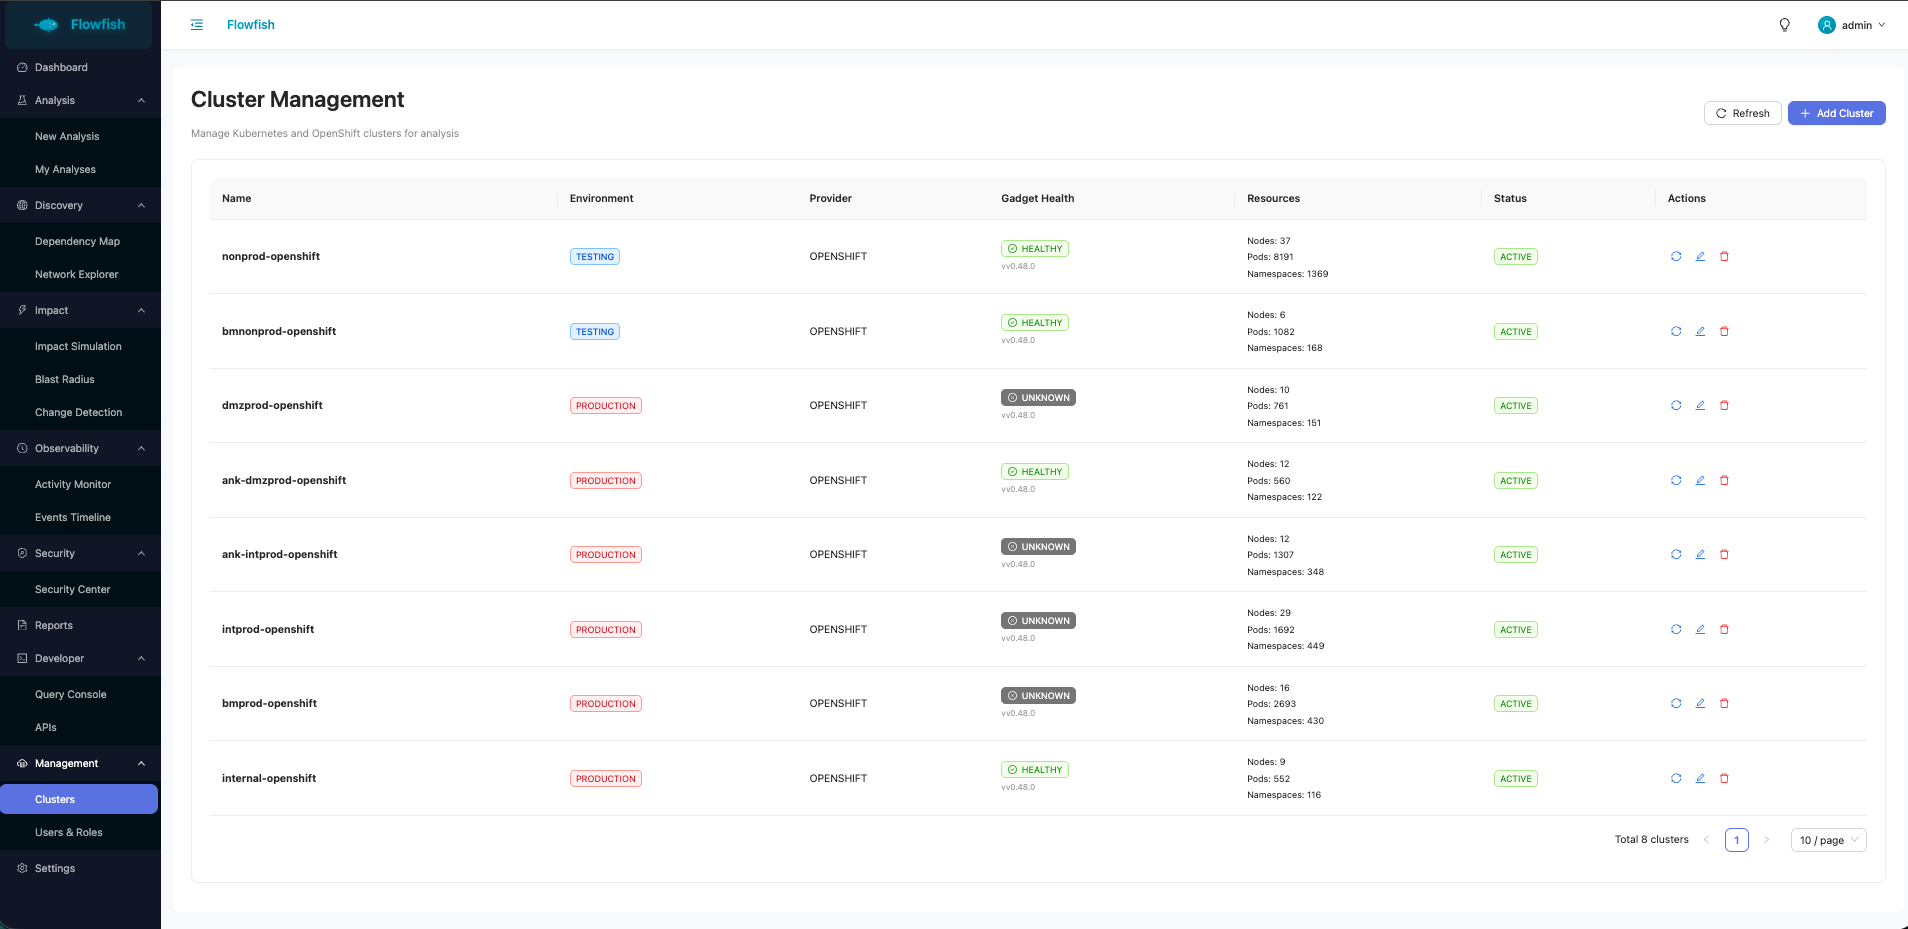1908x929 pixels.
Task: Collapse the Impact sidebar section
Action: (x=80, y=310)
